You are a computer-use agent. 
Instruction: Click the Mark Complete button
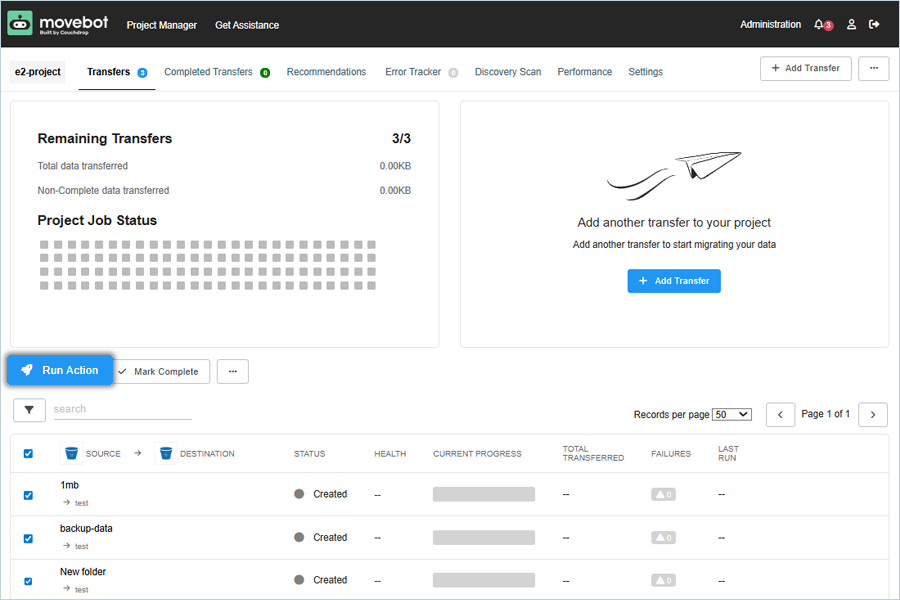(160, 371)
